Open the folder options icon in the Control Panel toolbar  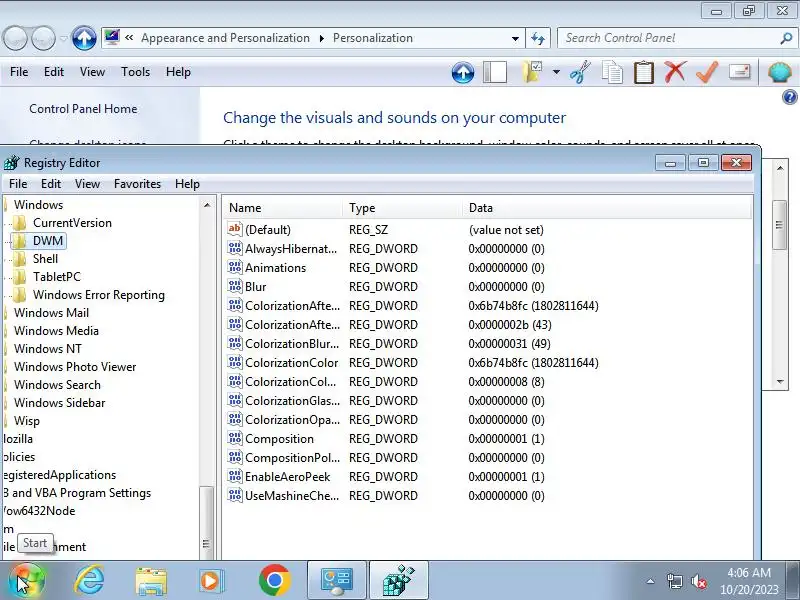tap(532, 72)
